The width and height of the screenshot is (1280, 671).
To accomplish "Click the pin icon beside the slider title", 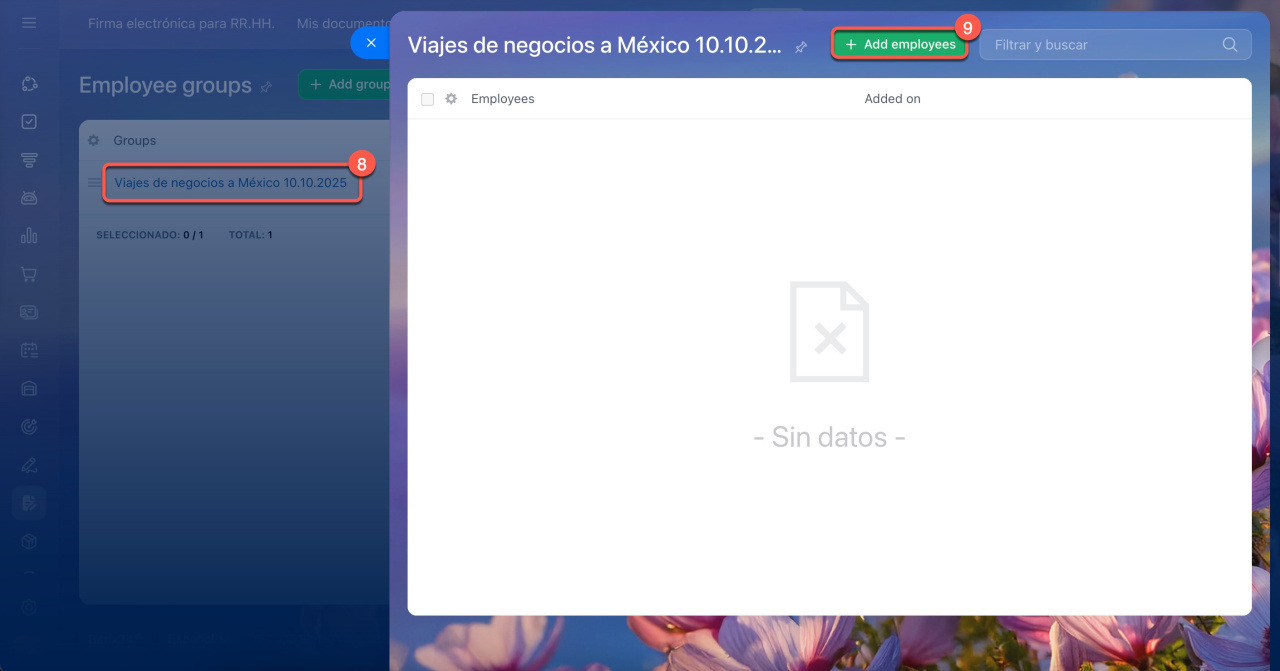I will (801, 47).
